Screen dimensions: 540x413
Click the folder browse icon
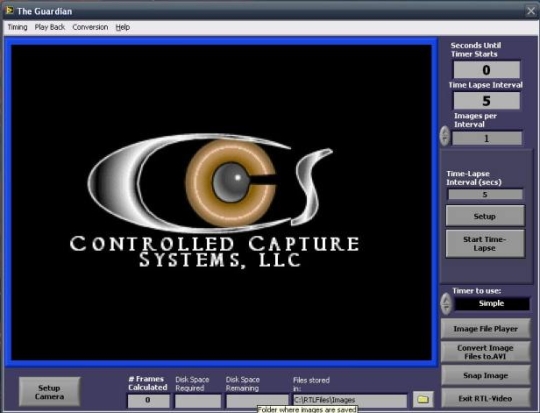point(423,399)
